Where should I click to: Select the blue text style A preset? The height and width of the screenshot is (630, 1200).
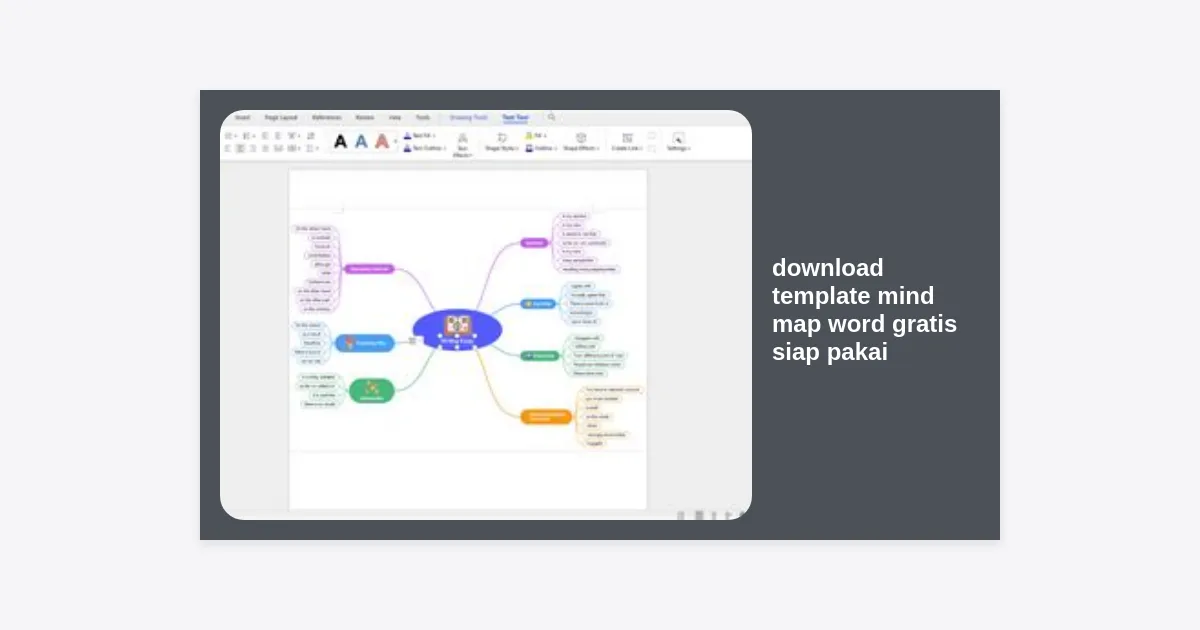pos(361,142)
